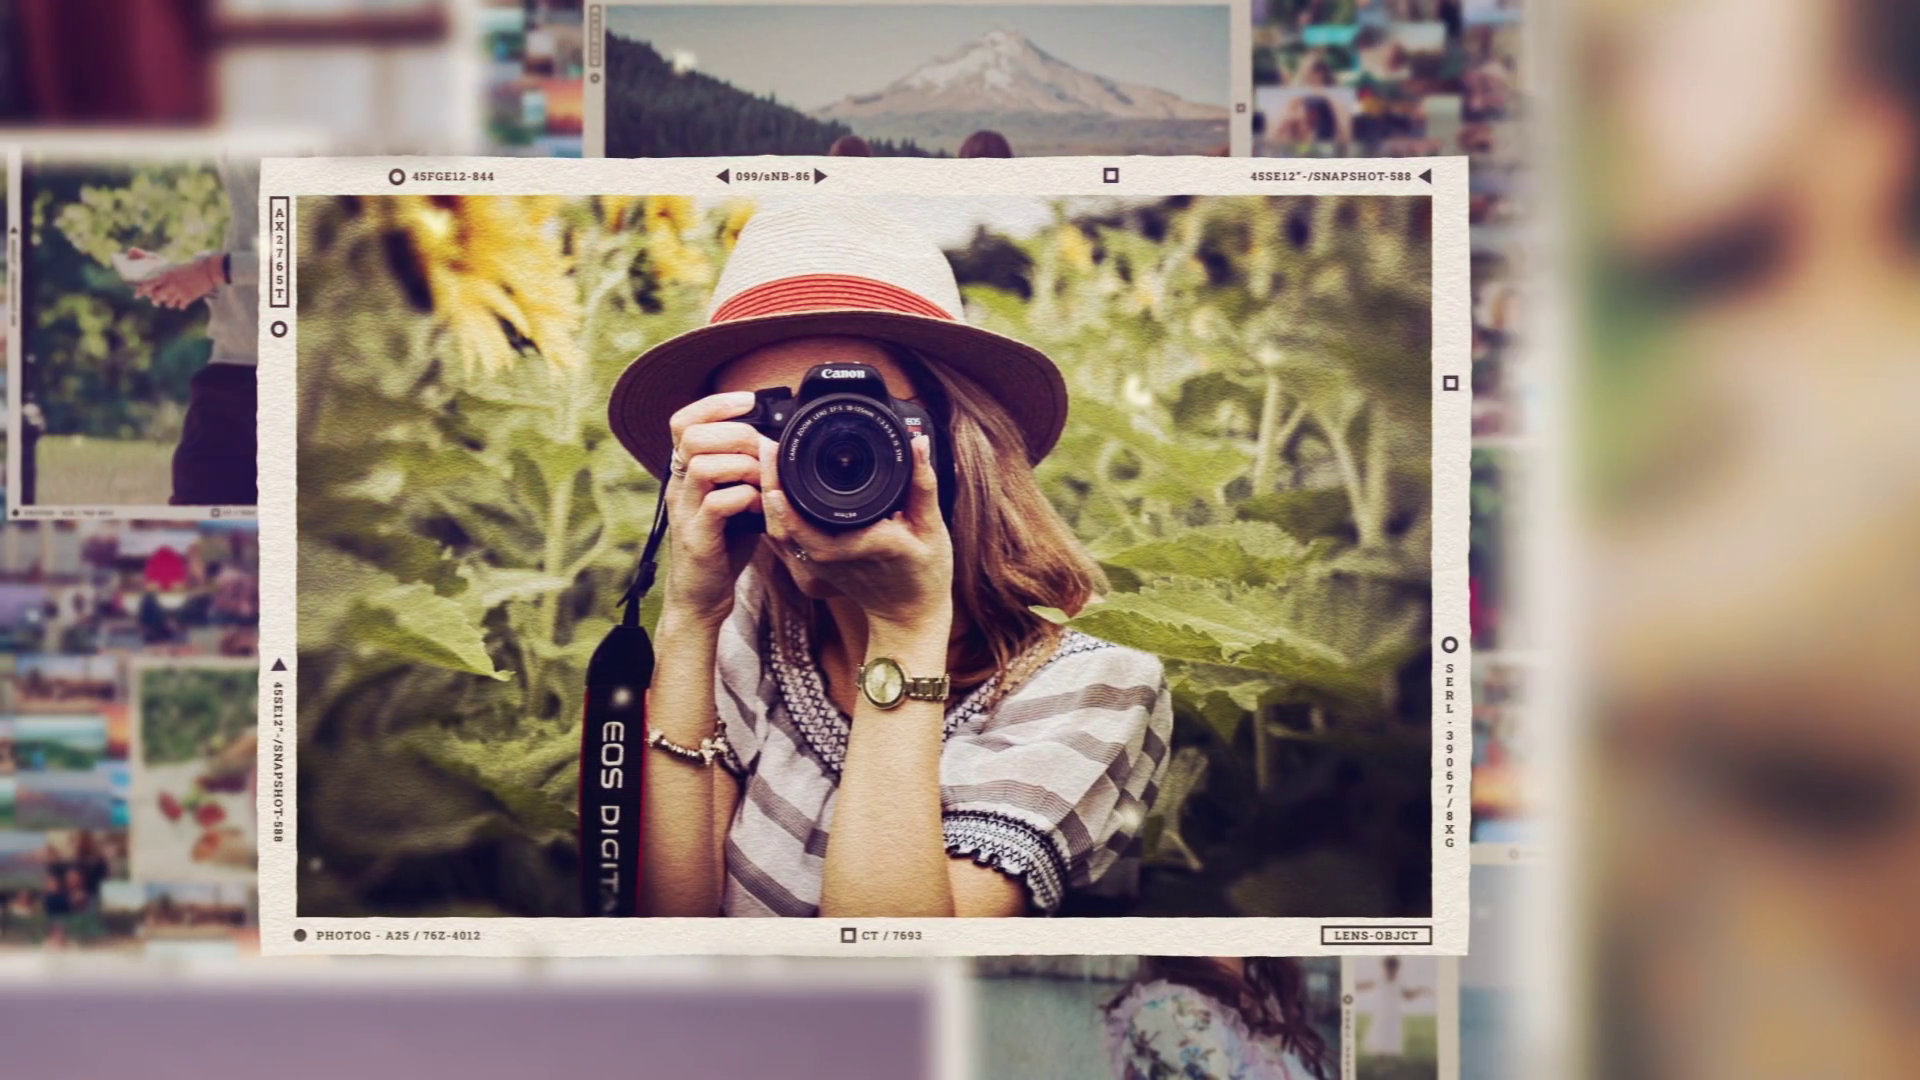Image resolution: width=1920 pixels, height=1080 pixels.
Task: Click right arrow after 099/sNB-86 label
Action: 821,176
